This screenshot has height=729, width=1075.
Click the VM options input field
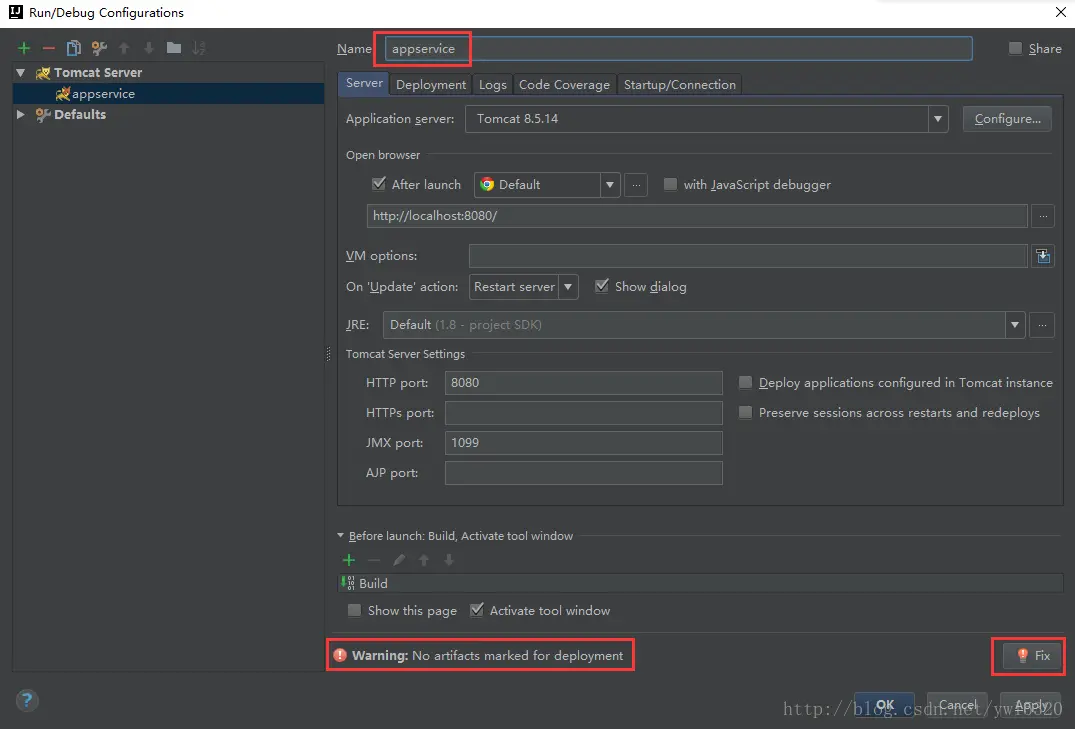point(748,256)
